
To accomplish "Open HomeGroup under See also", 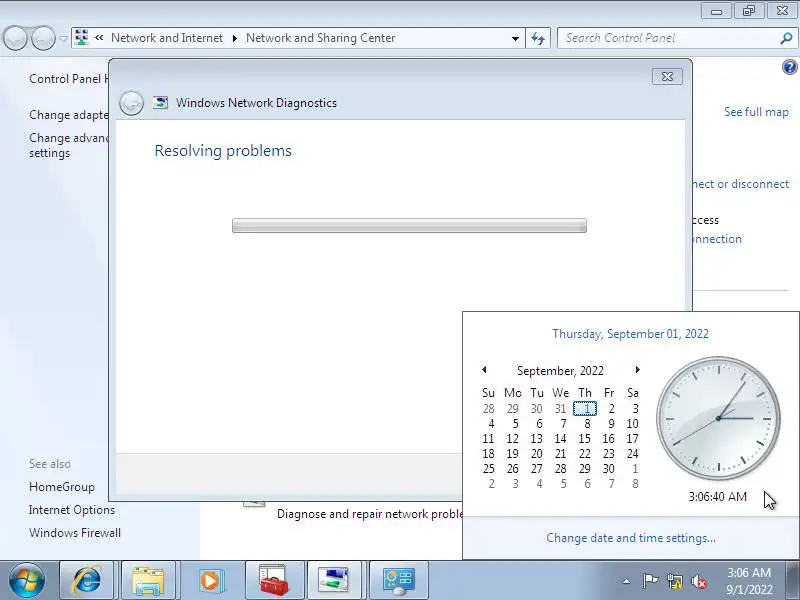I will pyautogui.click(x=62, y=487).
